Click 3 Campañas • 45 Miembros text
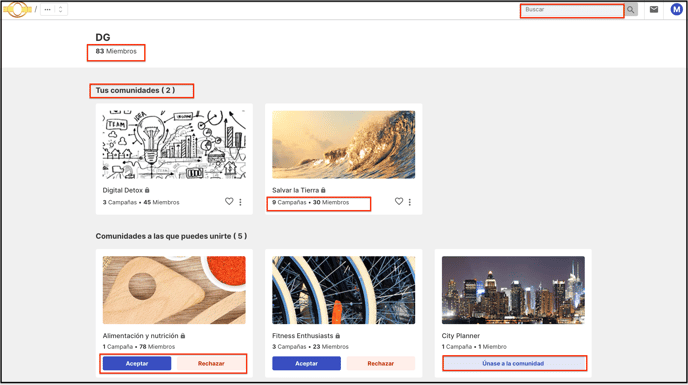 tap(141, 202)
